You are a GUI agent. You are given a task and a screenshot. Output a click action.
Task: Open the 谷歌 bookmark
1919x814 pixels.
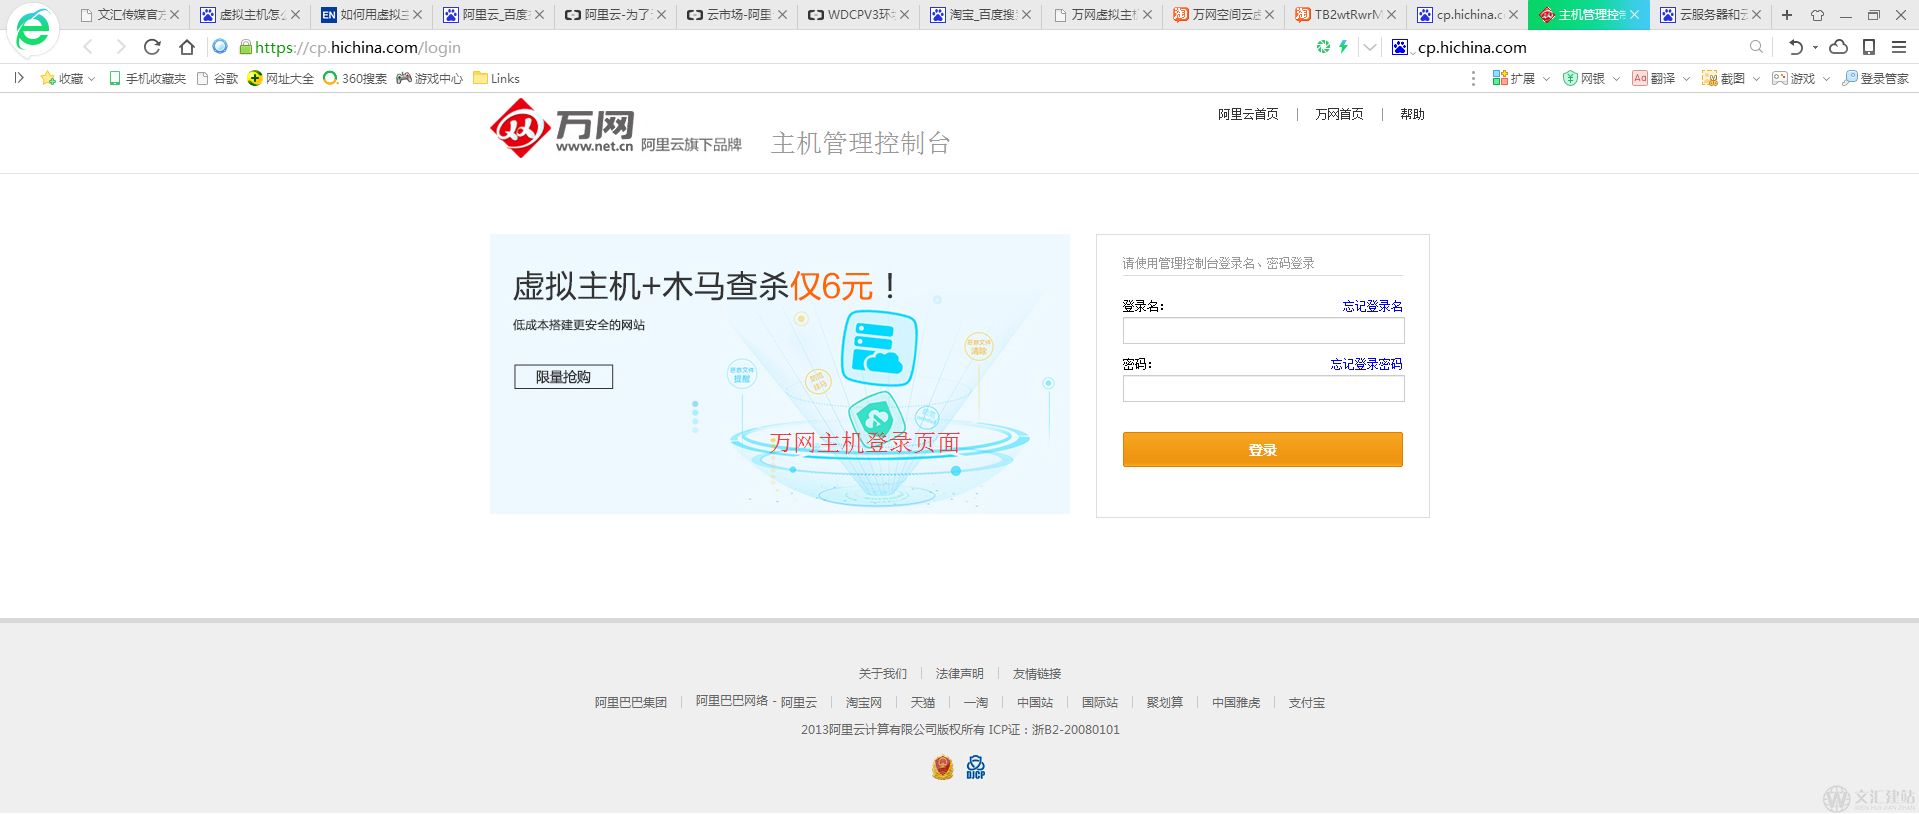tap(217, 78)
